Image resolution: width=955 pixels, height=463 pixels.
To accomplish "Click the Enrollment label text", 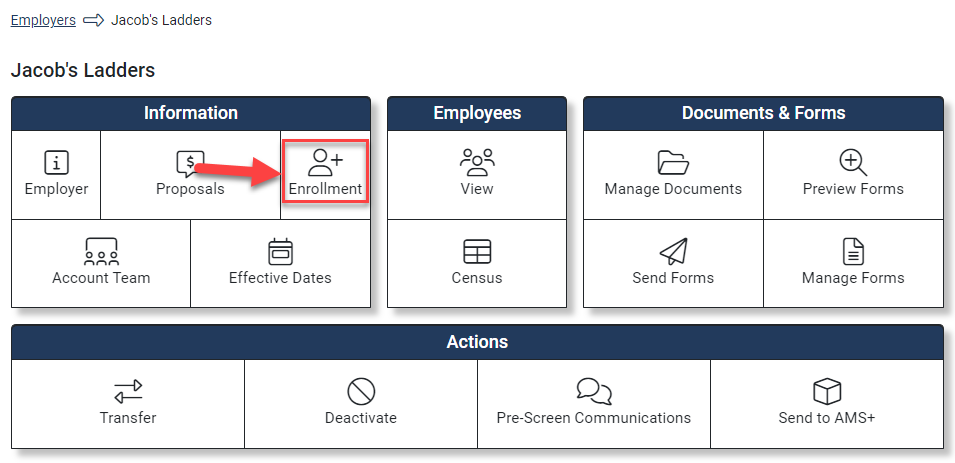I will [x=325, y=189].
